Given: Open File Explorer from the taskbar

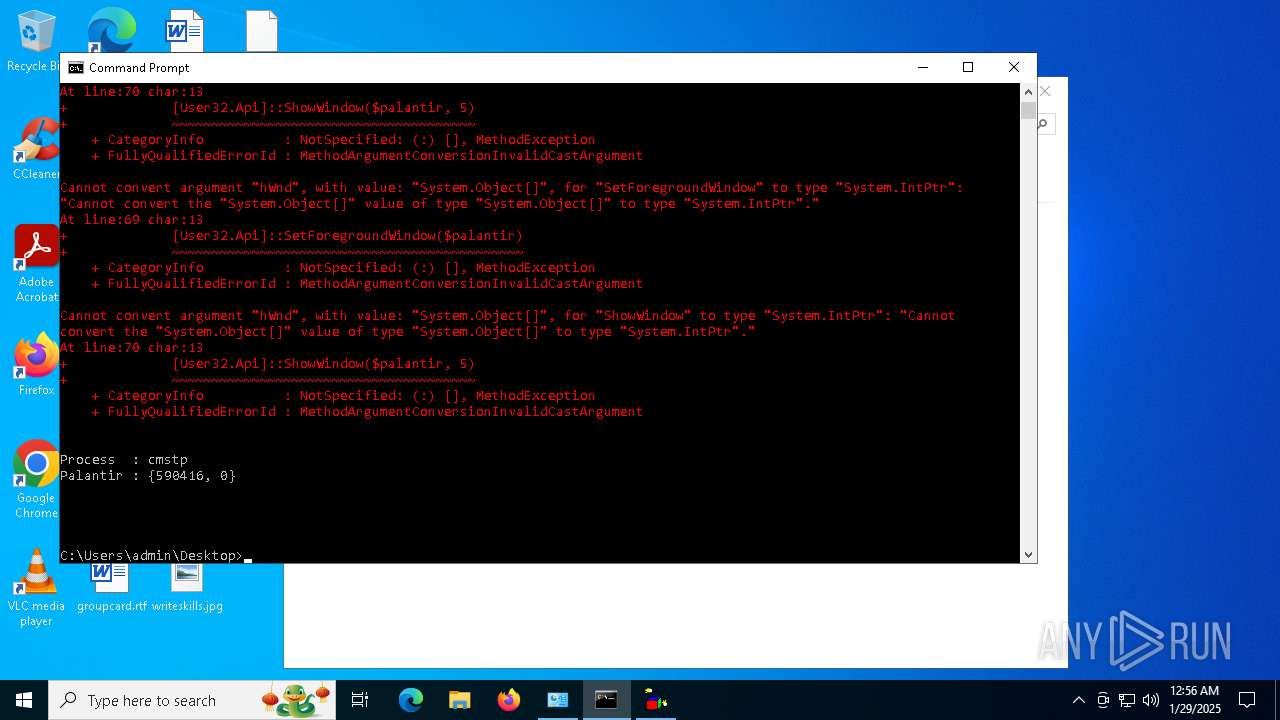Looking at the screenshot, I should [459, 700].
